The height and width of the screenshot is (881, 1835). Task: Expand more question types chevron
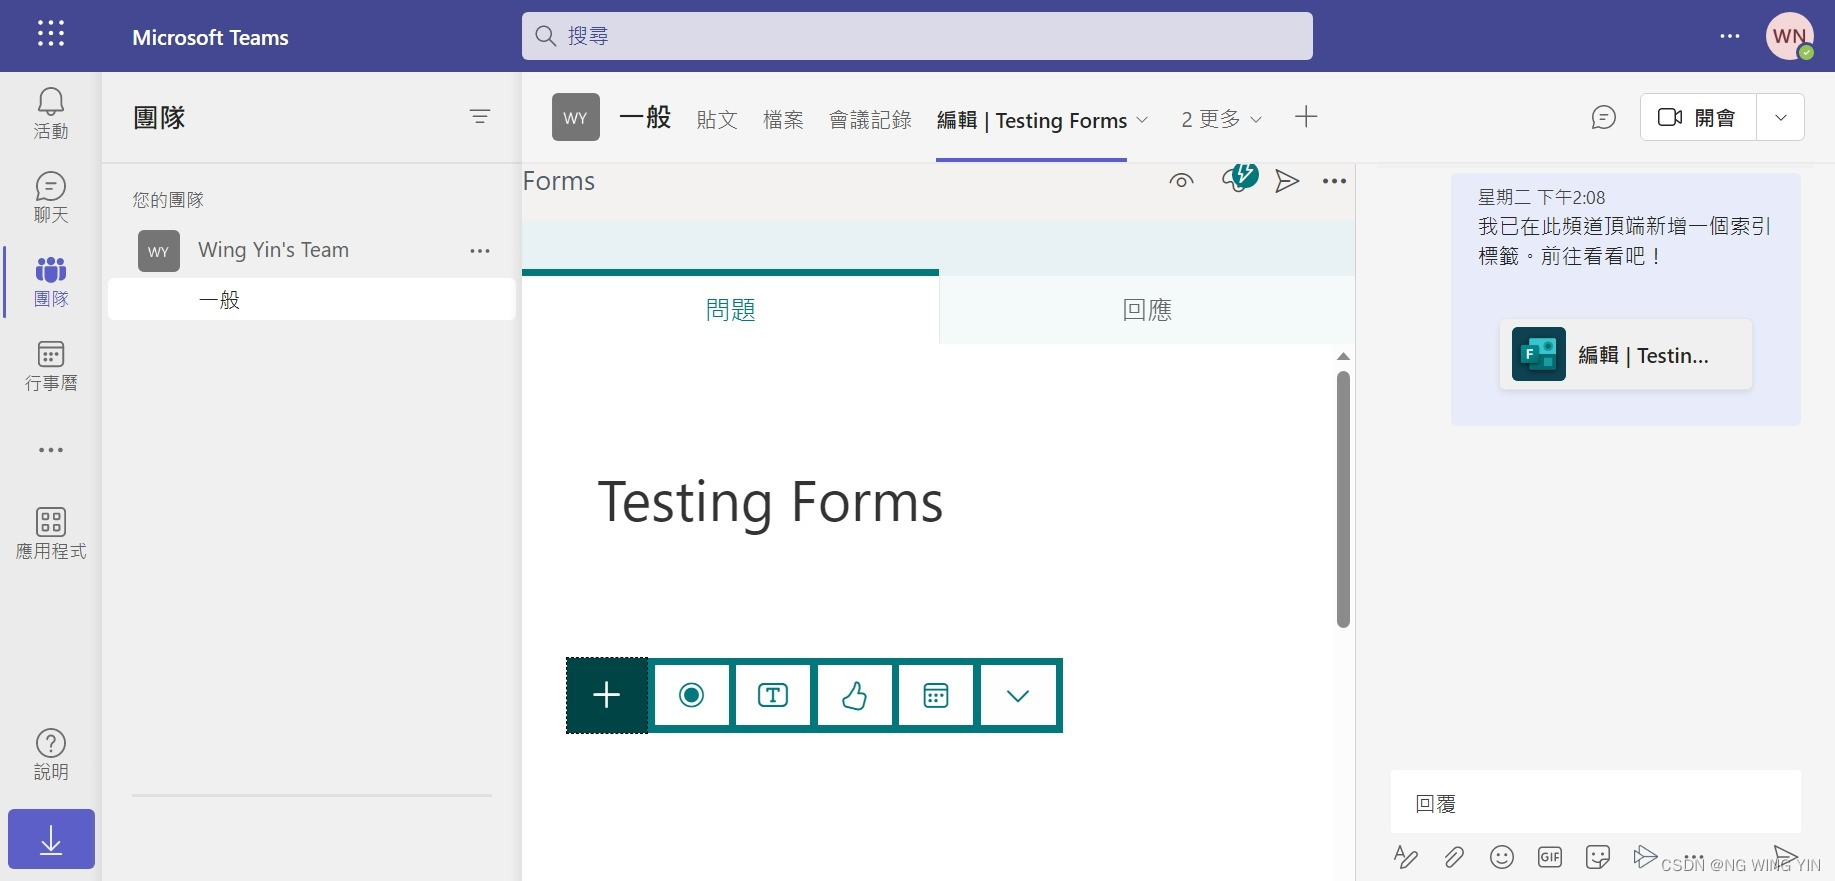point(1018,695)
